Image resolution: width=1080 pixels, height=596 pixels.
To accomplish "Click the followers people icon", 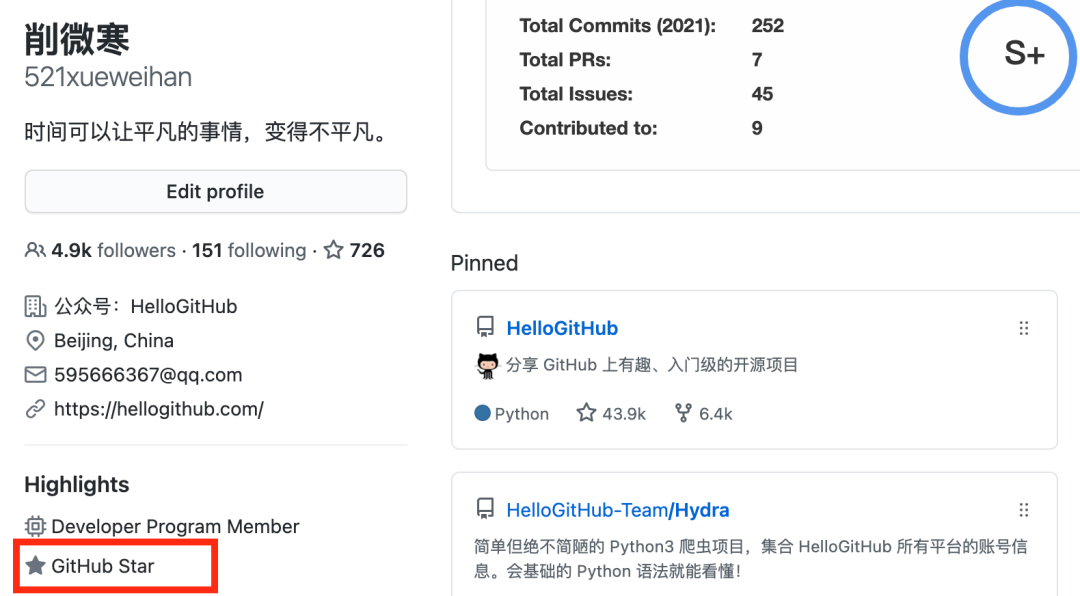I will click(x=35, y=250).
